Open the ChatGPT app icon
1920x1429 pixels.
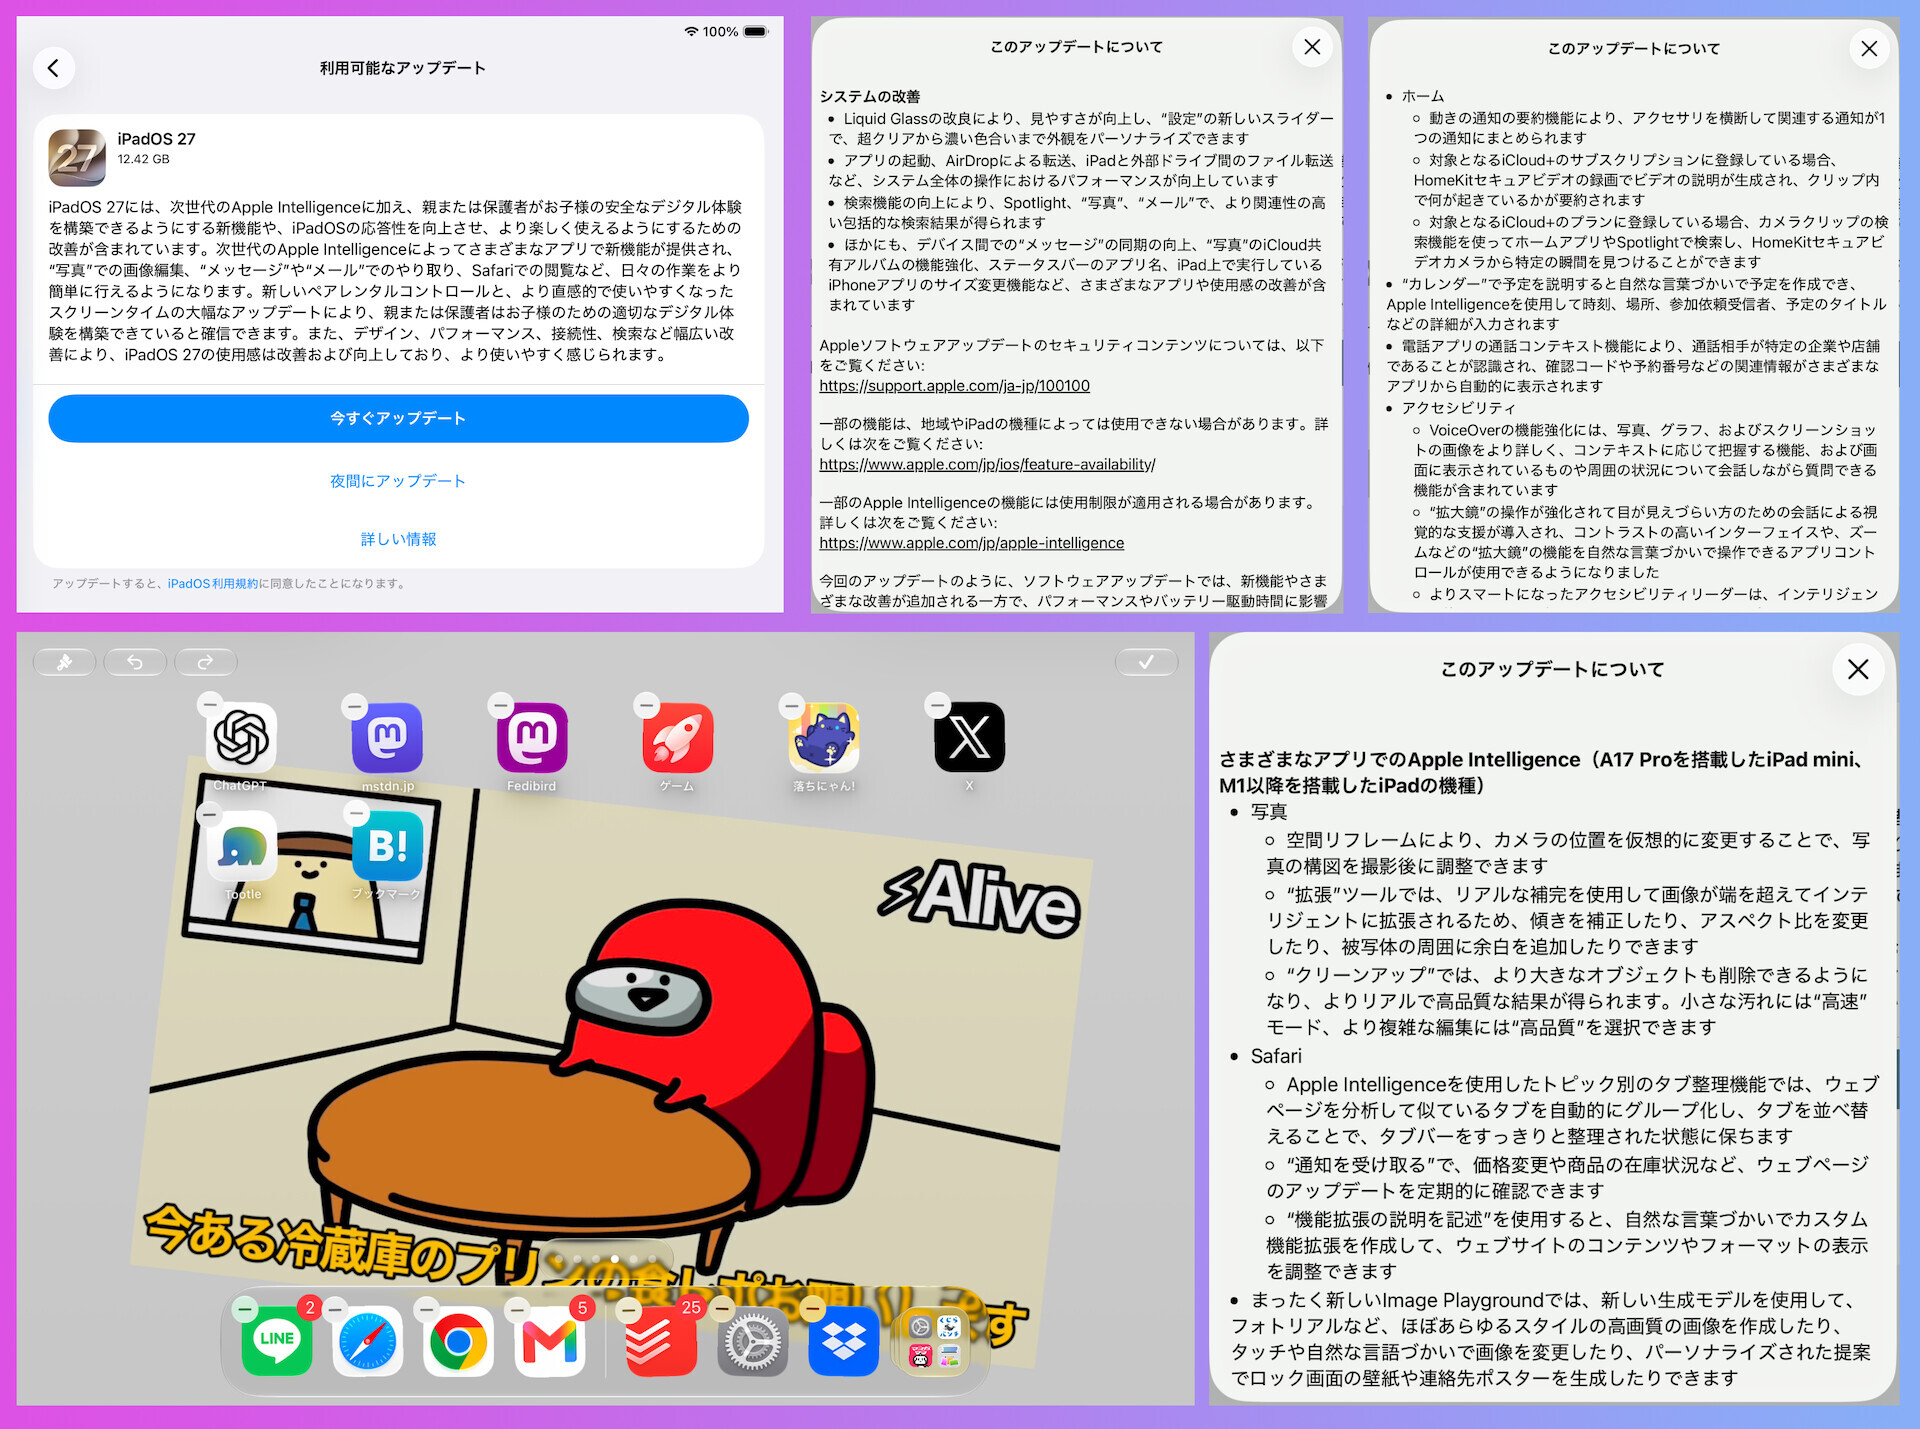click(241, 738)
